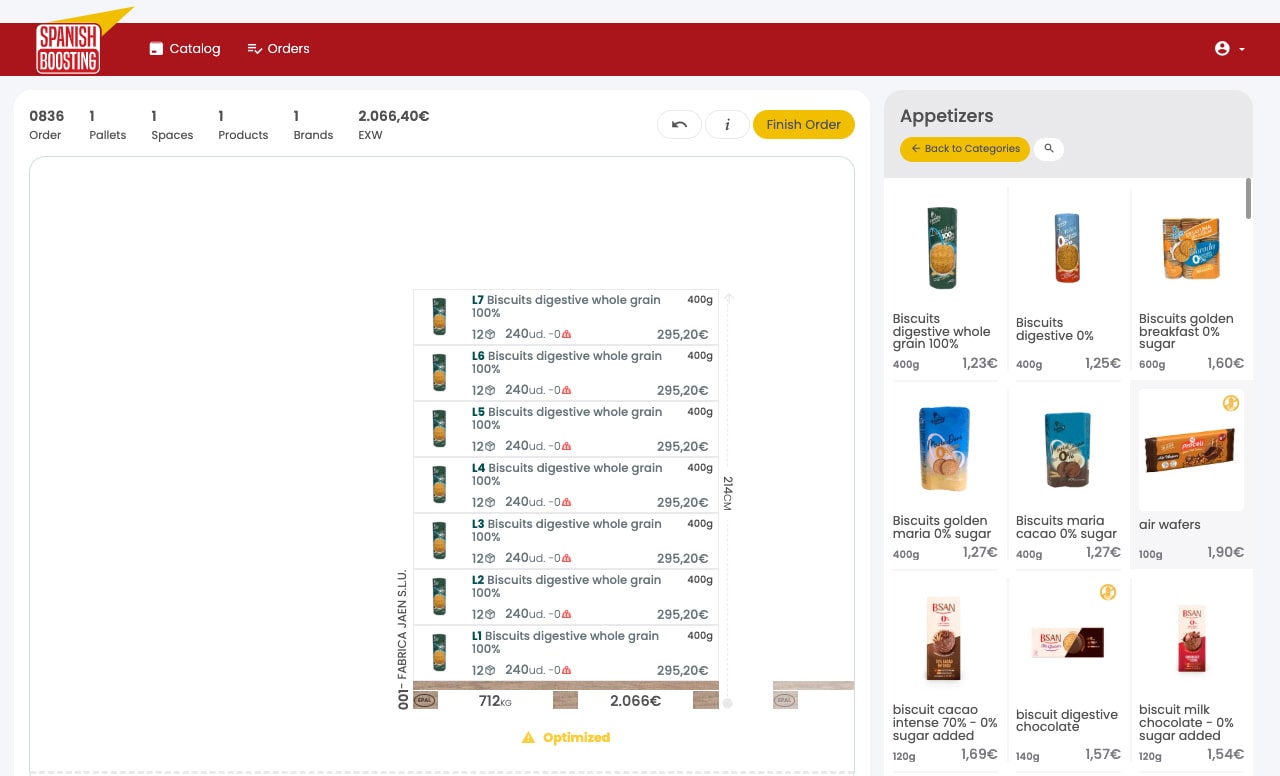Viewport: 1280px width, 776px height.
Task: Click the product list scrollbar
Action: [x=1248, y=198]
